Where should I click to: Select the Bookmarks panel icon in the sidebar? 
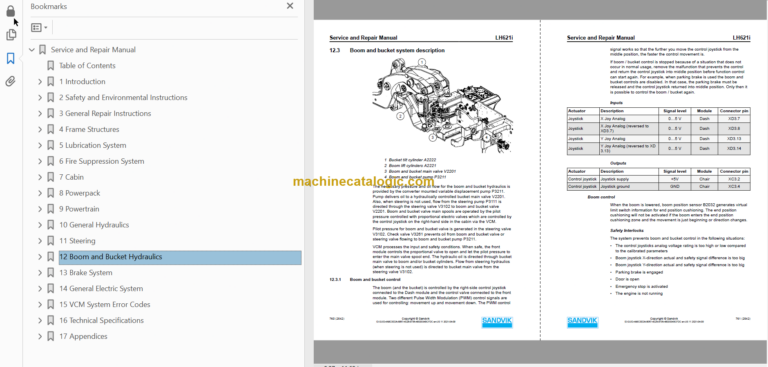coord(10,59)
